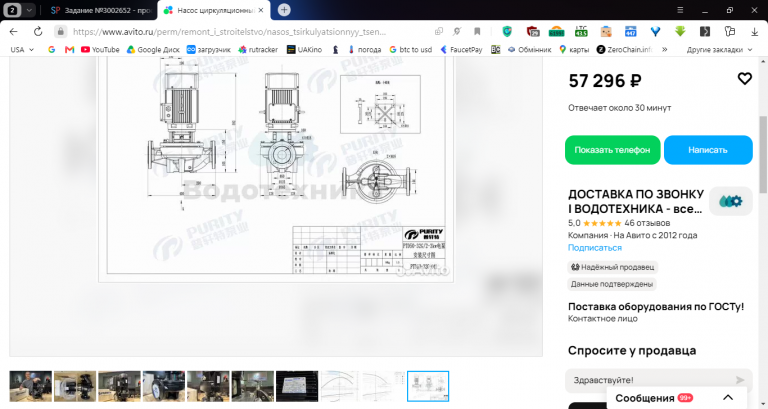The width and height of the screenshot is (768, 409).
Task: Click the price 57 296 ₽
Action: click(605, 80)
